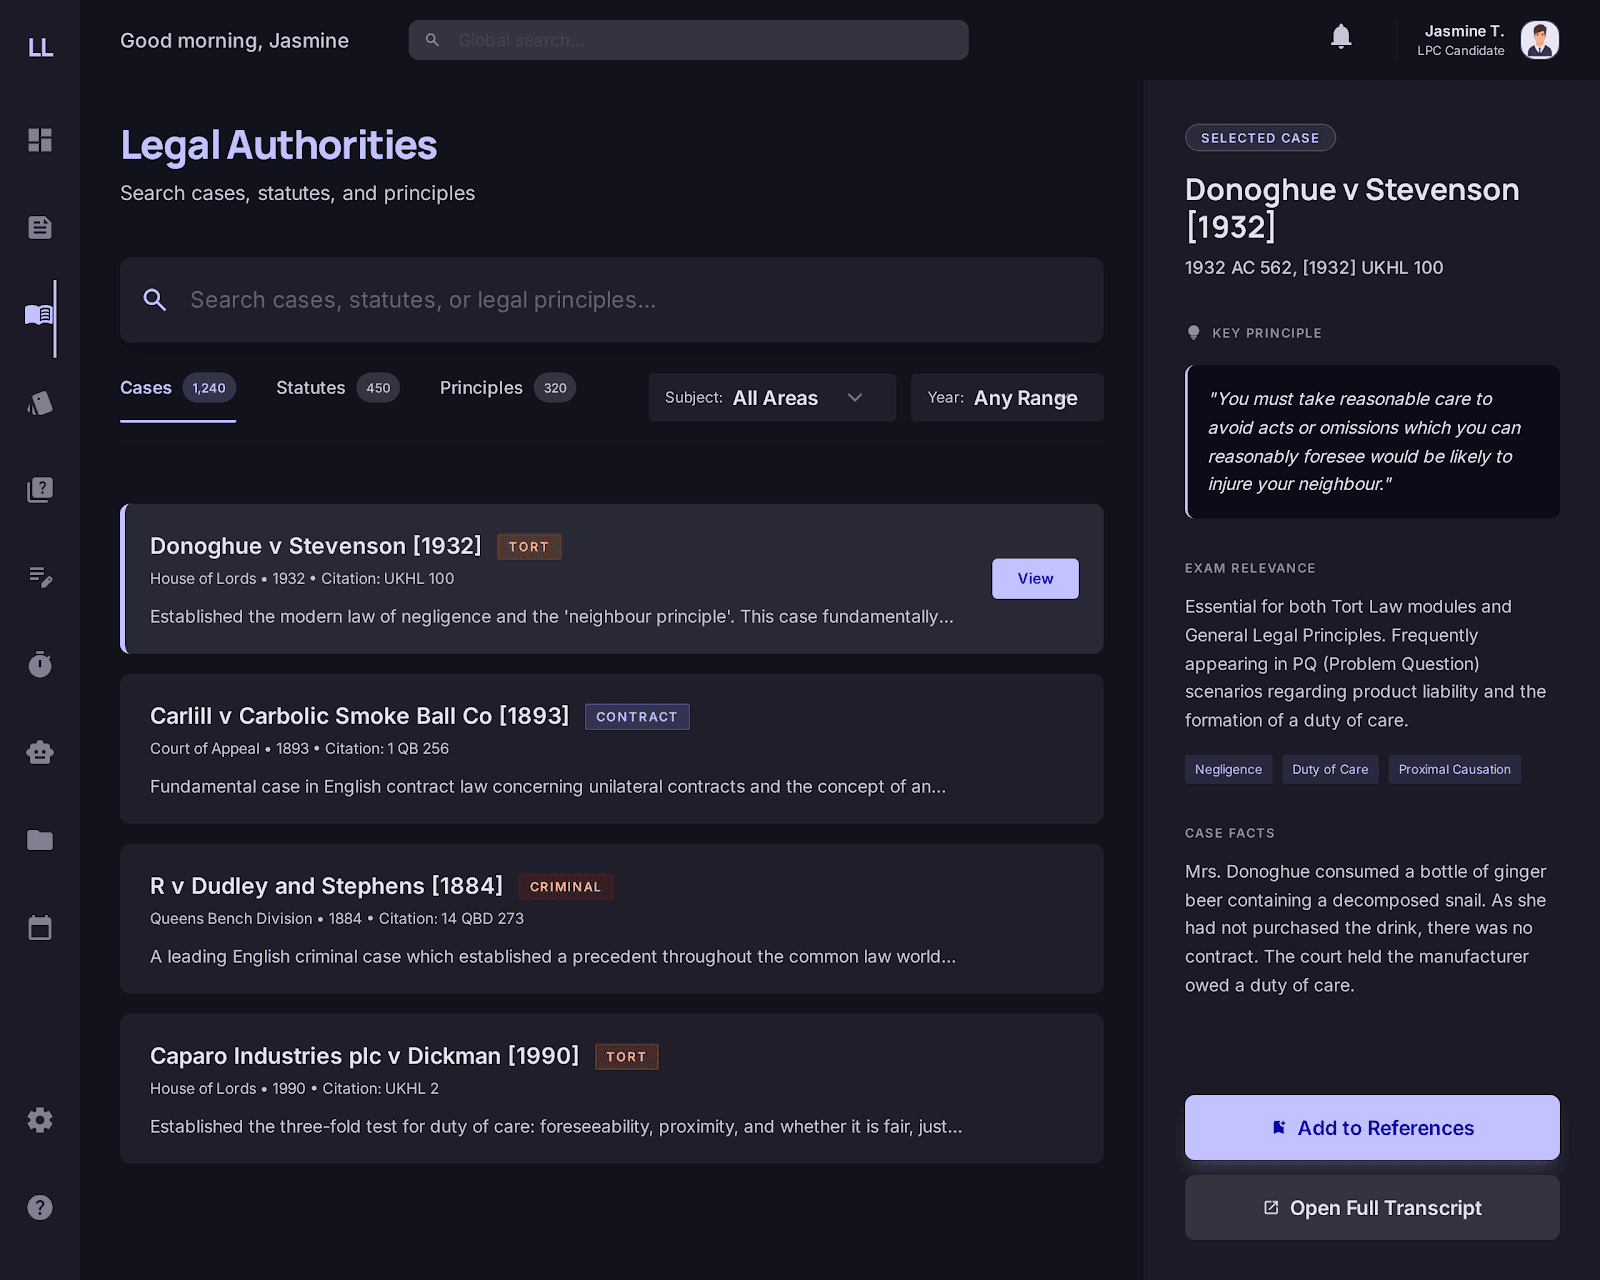Expand the Subject All Areas dropdown
This screenshot has height=1280, width=1600.
pos(771,398)
